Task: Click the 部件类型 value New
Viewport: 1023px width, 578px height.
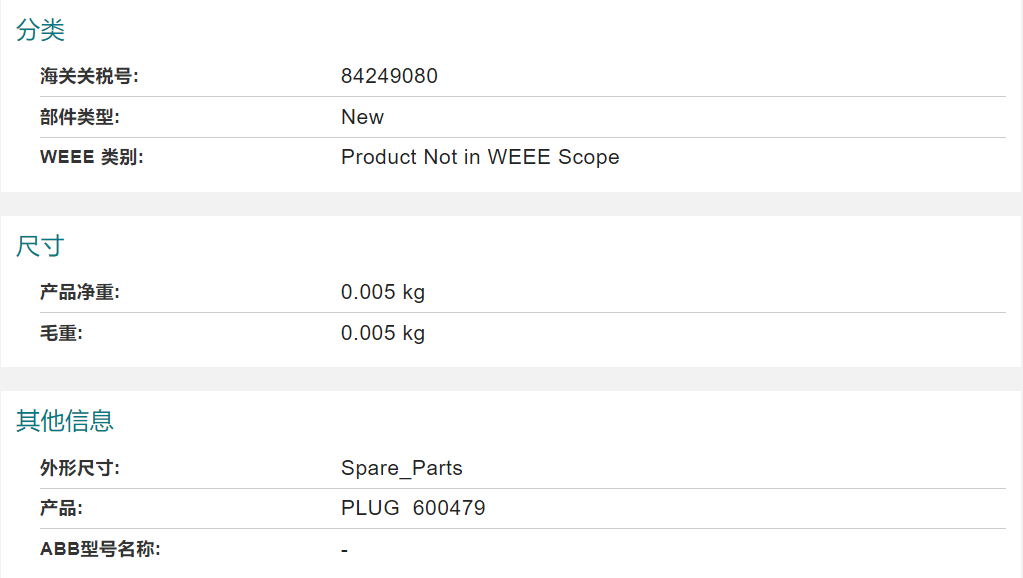Action: pyautogui.click(x=362, y=117)
